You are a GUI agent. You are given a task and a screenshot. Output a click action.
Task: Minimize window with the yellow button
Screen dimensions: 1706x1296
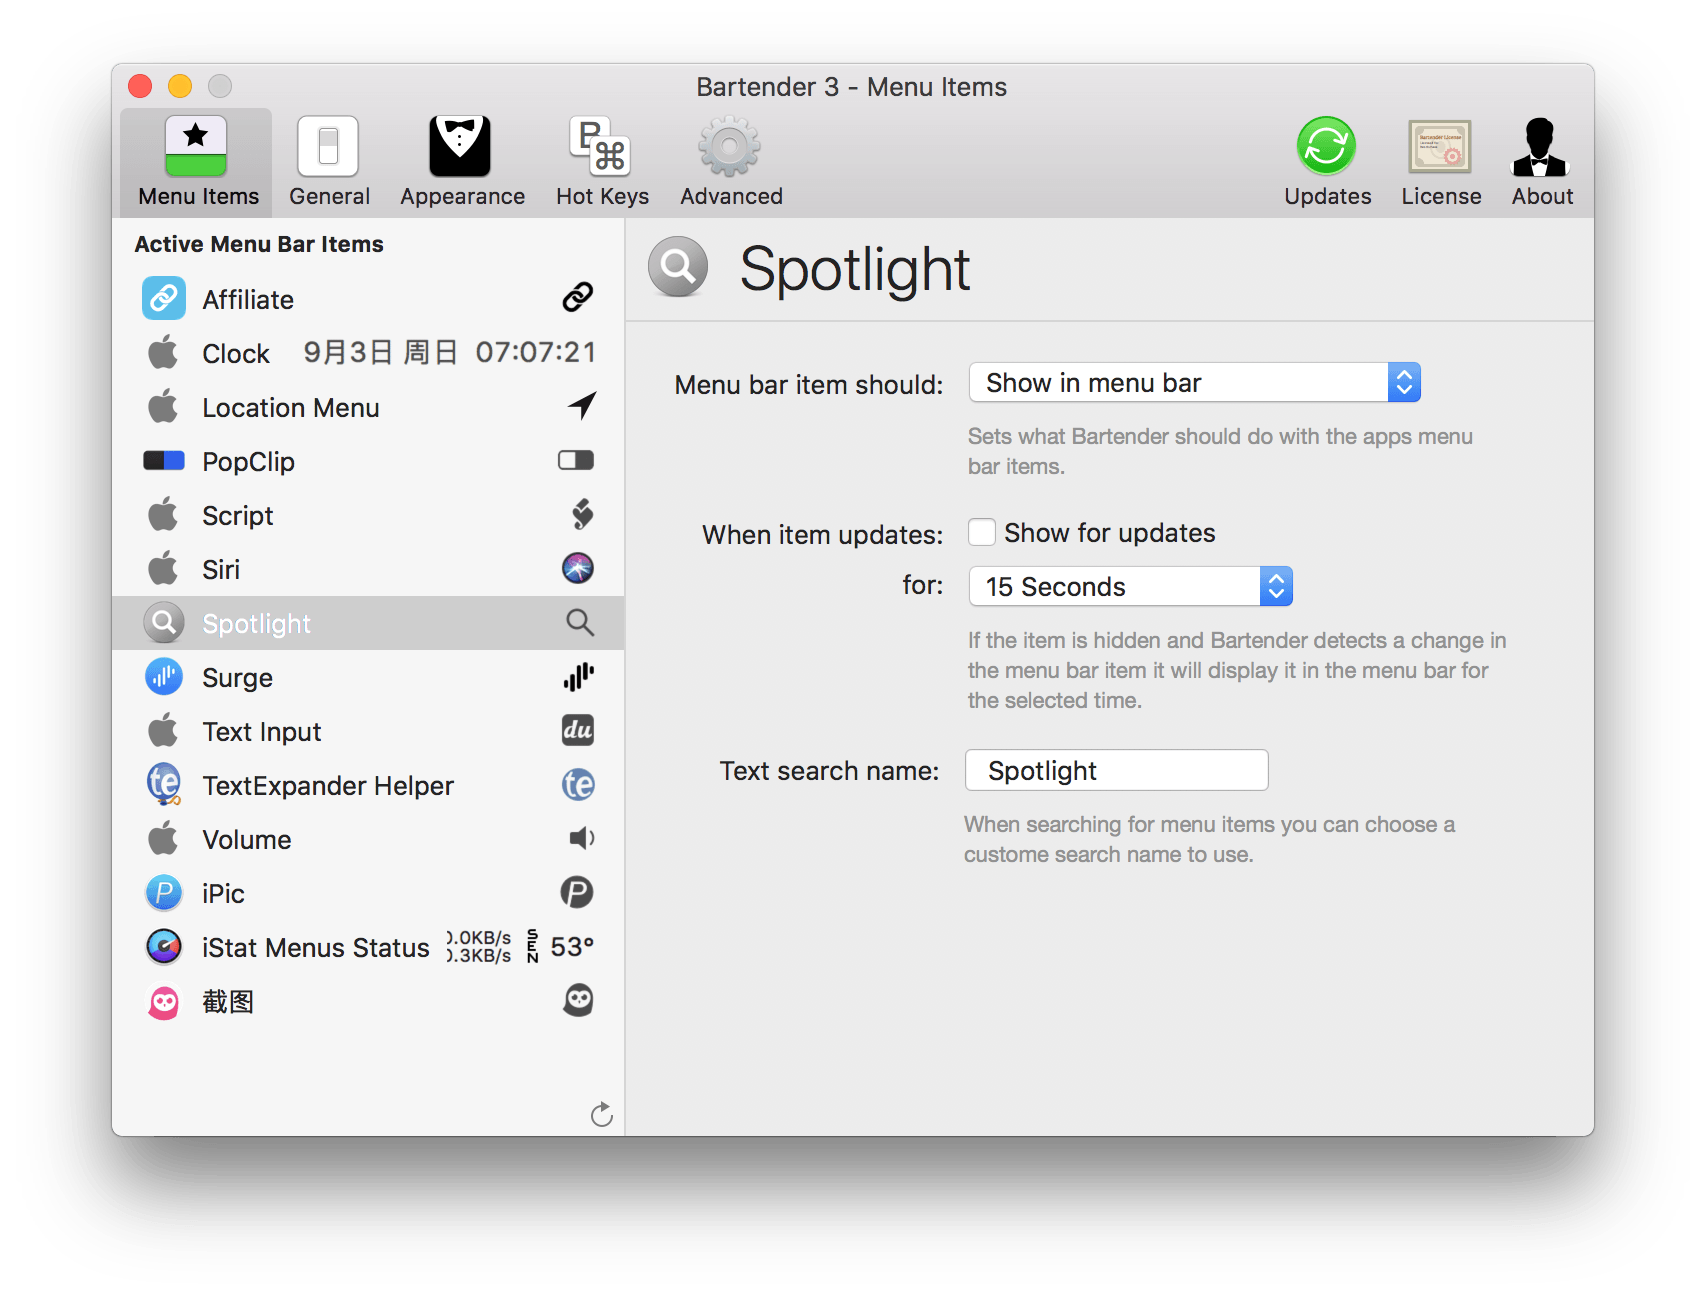click(180, 86)
